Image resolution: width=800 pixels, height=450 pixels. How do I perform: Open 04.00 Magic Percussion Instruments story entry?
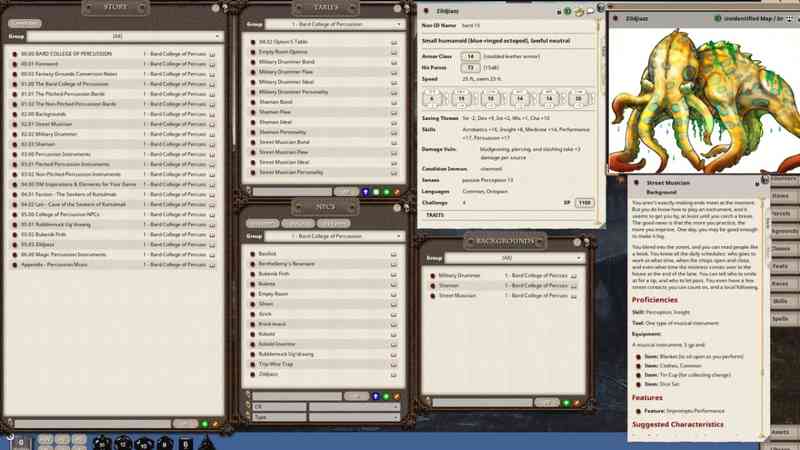coord(70,254)
